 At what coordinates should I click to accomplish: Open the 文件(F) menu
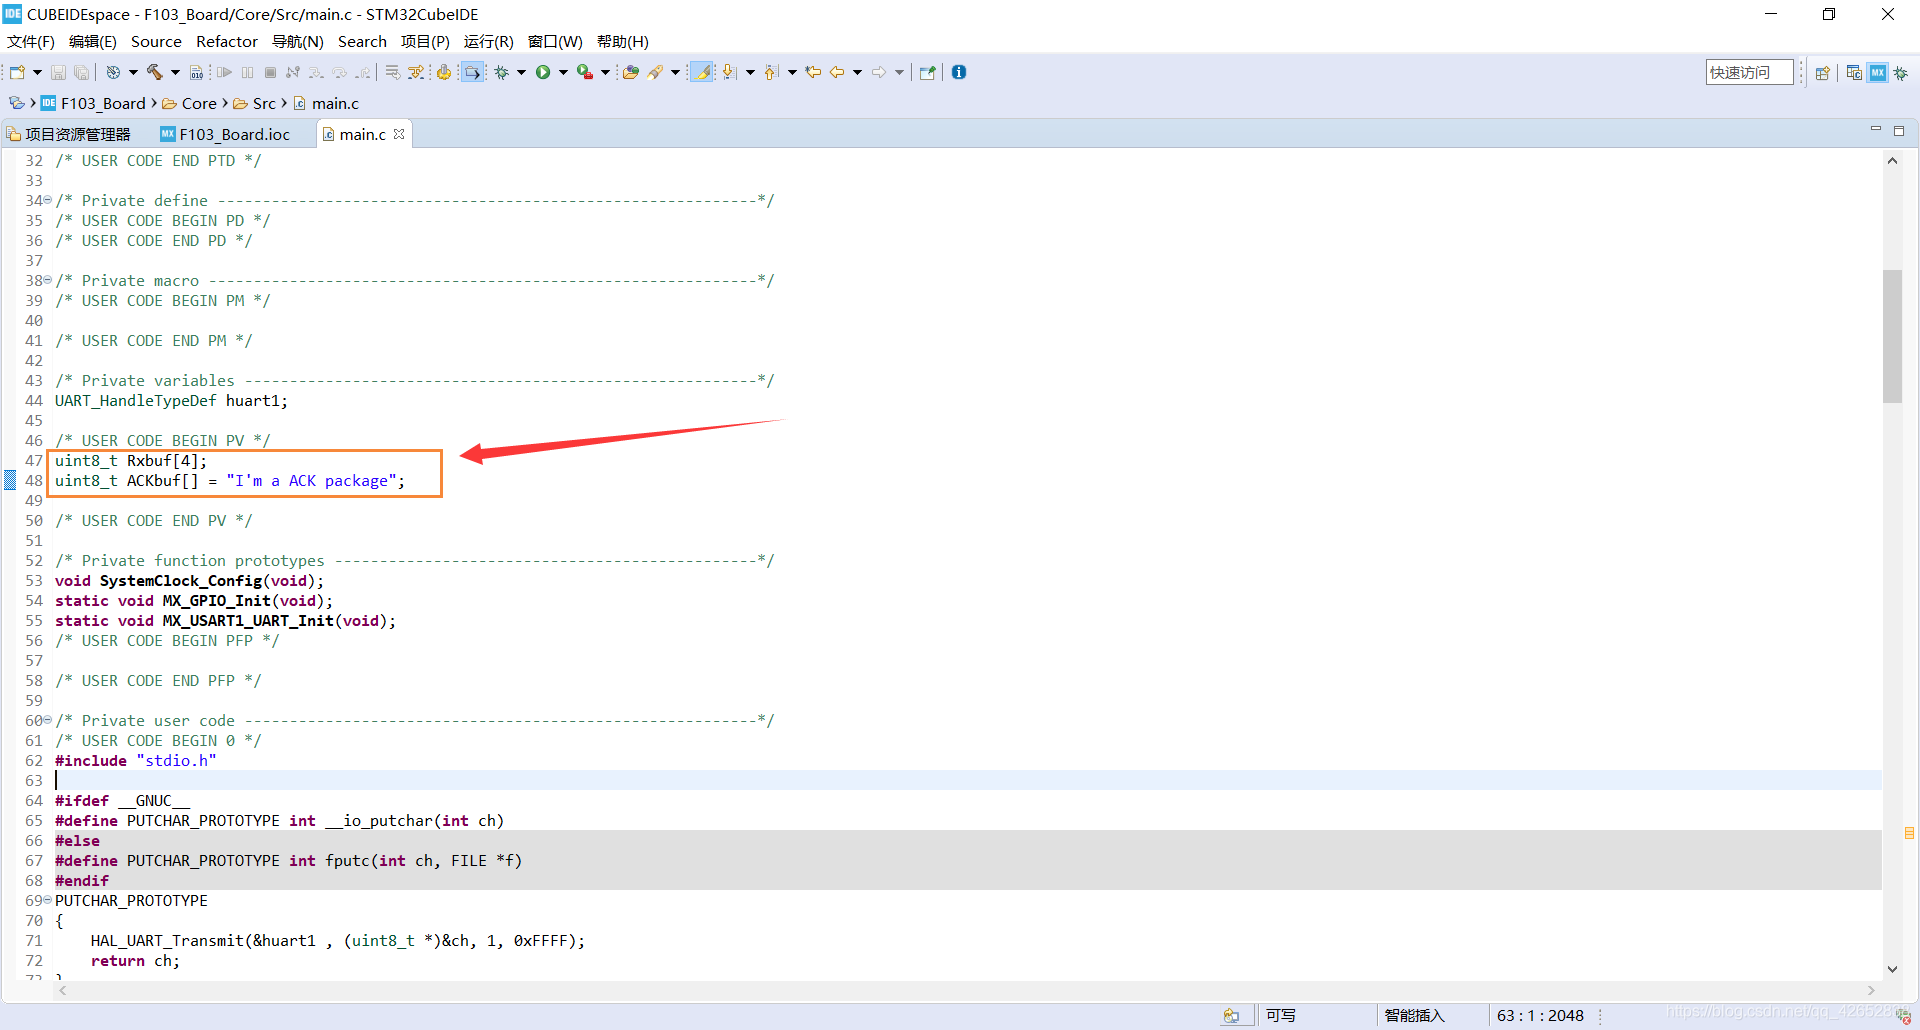tap(31, 42)
